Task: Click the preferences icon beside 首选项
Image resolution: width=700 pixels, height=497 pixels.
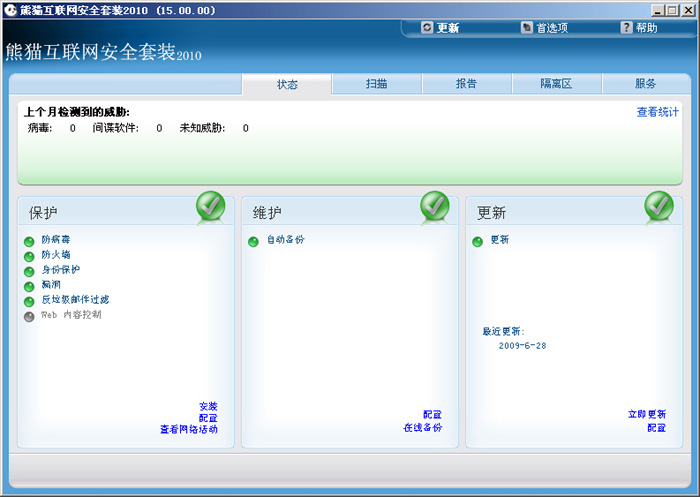Action: point(527,28)
